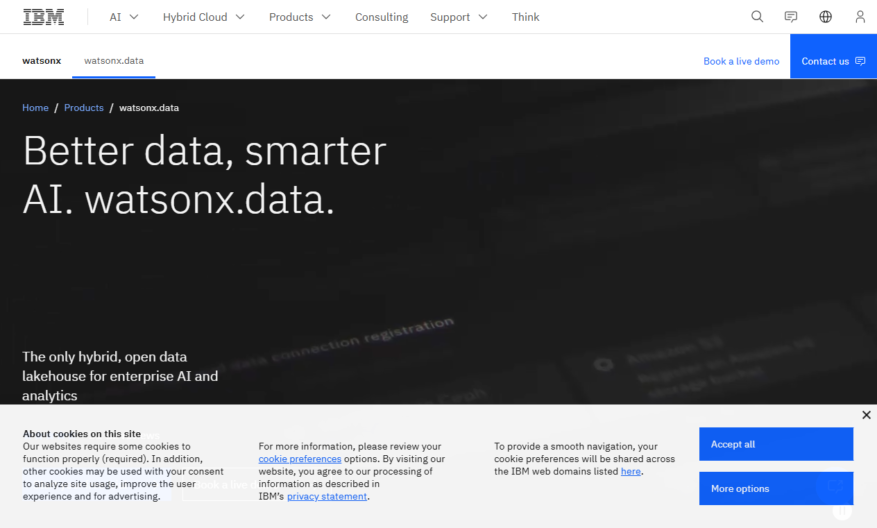877x528 pixels.
Task: Open the Consulting menu item
Action: 381,17
